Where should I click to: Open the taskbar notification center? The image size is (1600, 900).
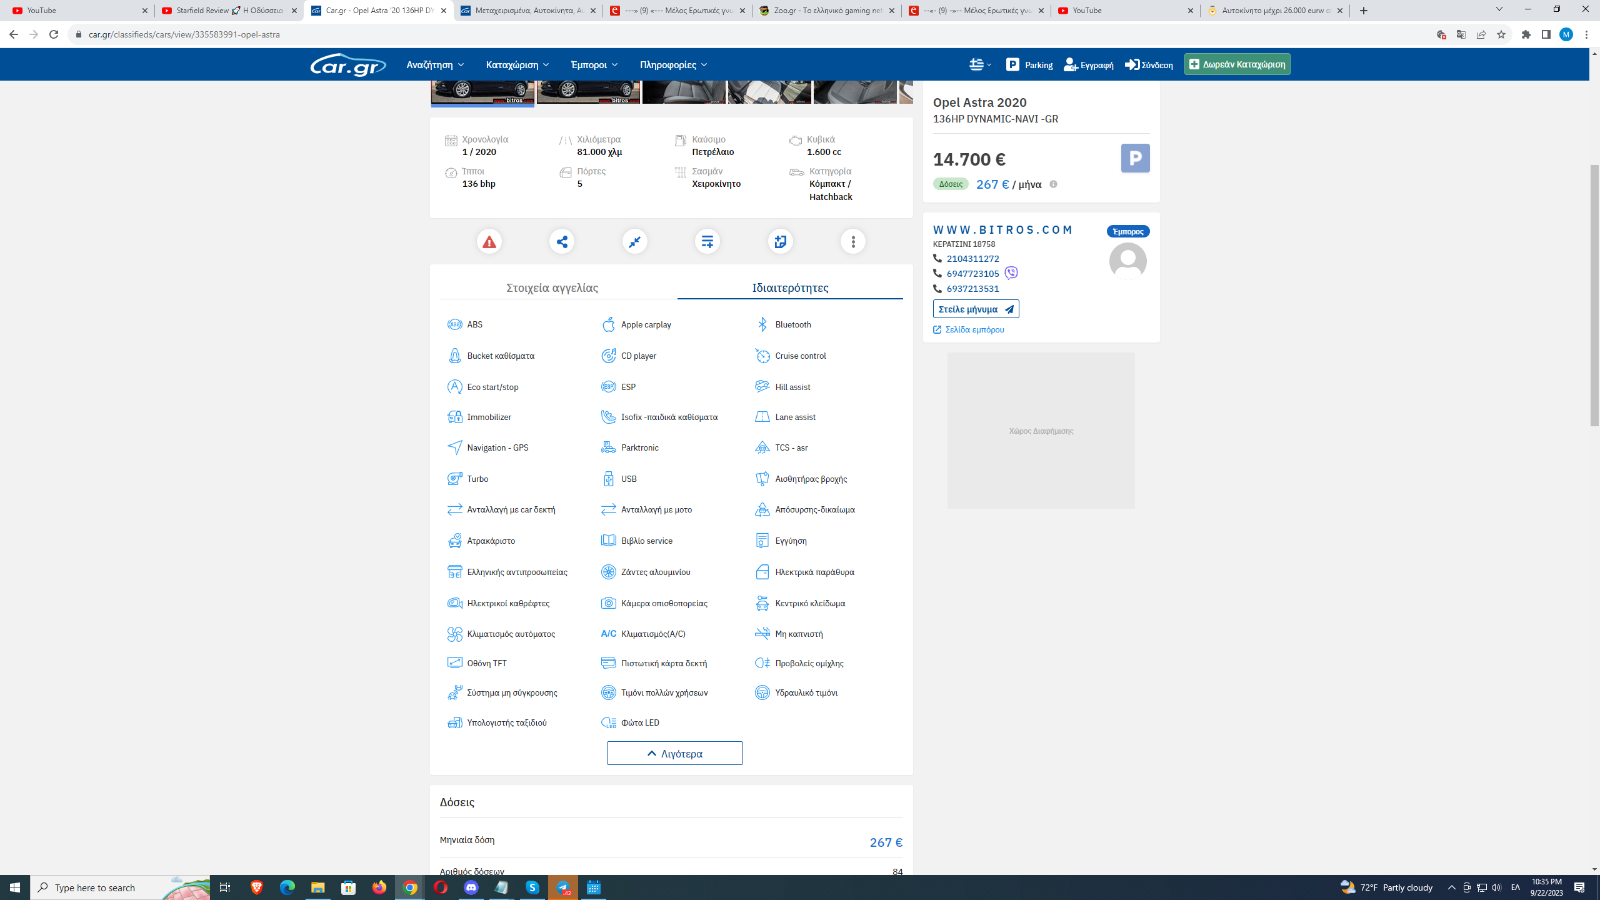tap(1579, 887)
